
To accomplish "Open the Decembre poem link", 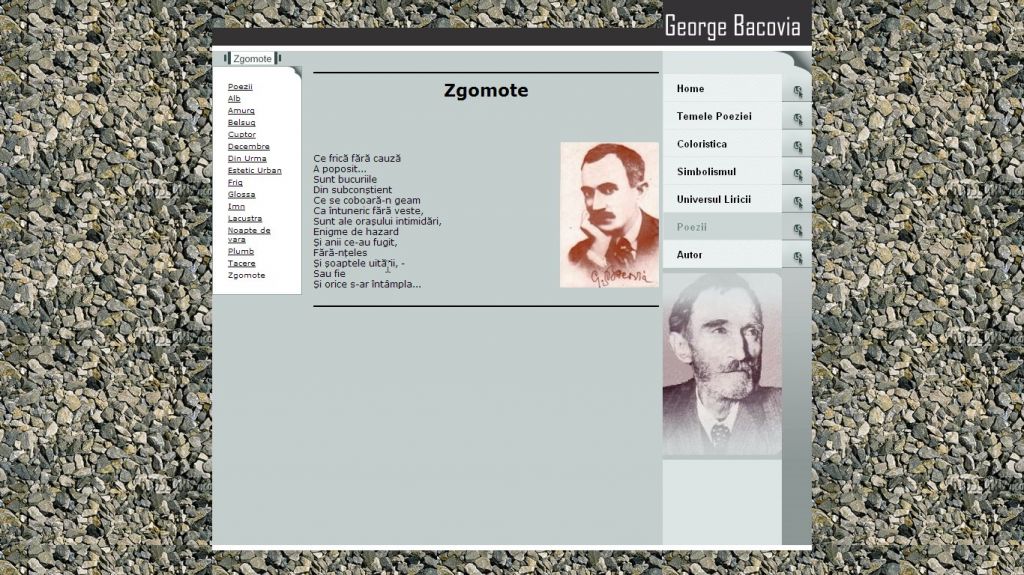I will click(x=248, y=147).
